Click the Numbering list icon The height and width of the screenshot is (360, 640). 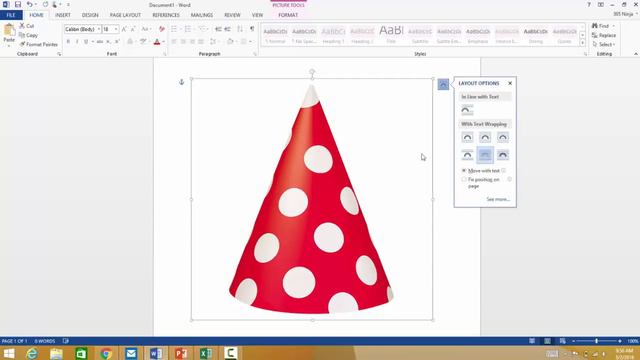tap(188, 29)
